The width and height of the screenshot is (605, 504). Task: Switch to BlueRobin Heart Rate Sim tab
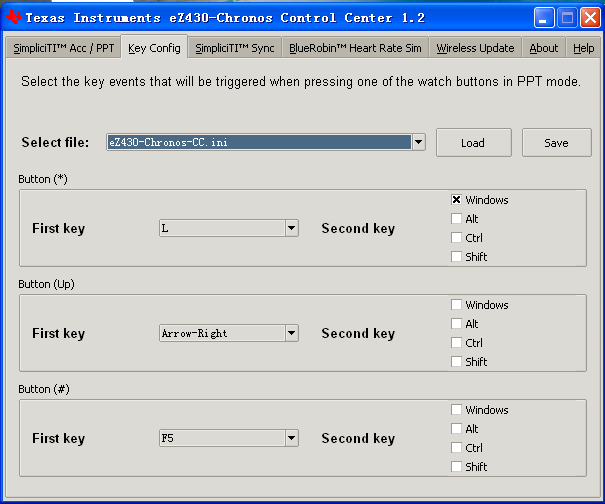click(x=355, y=48)
